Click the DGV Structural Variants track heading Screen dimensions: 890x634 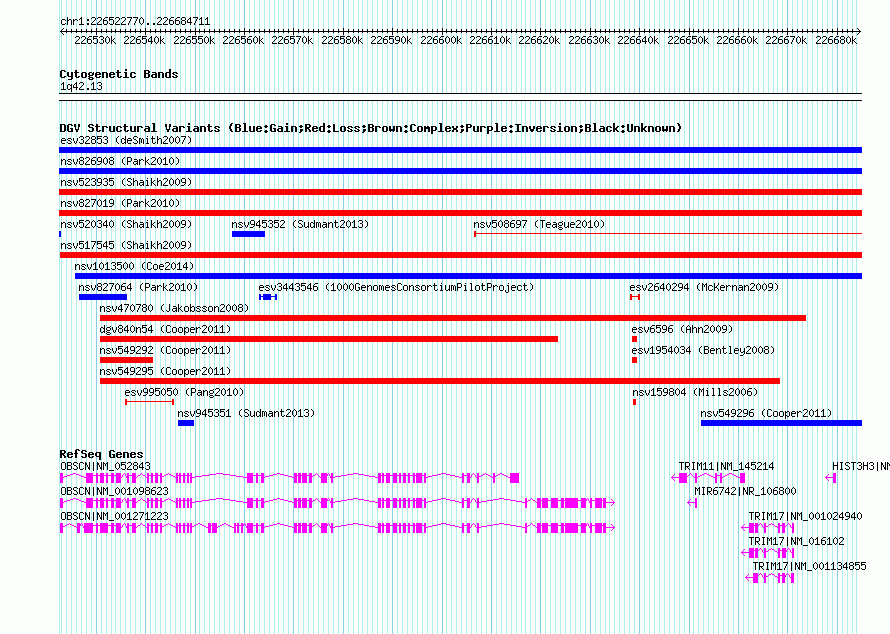tap(371, 128)
